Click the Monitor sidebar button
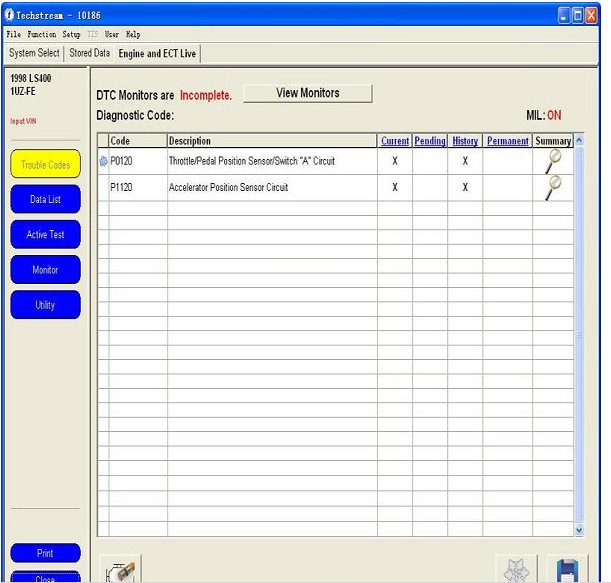 pyautogui.click(x=46, y=269)
